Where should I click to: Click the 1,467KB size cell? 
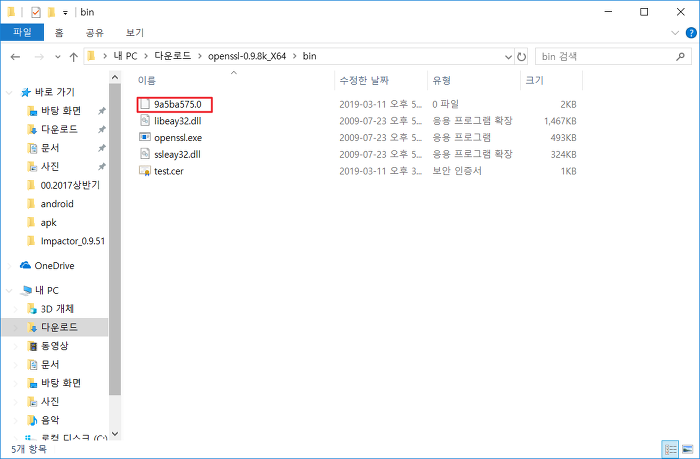tap(560, 121)
